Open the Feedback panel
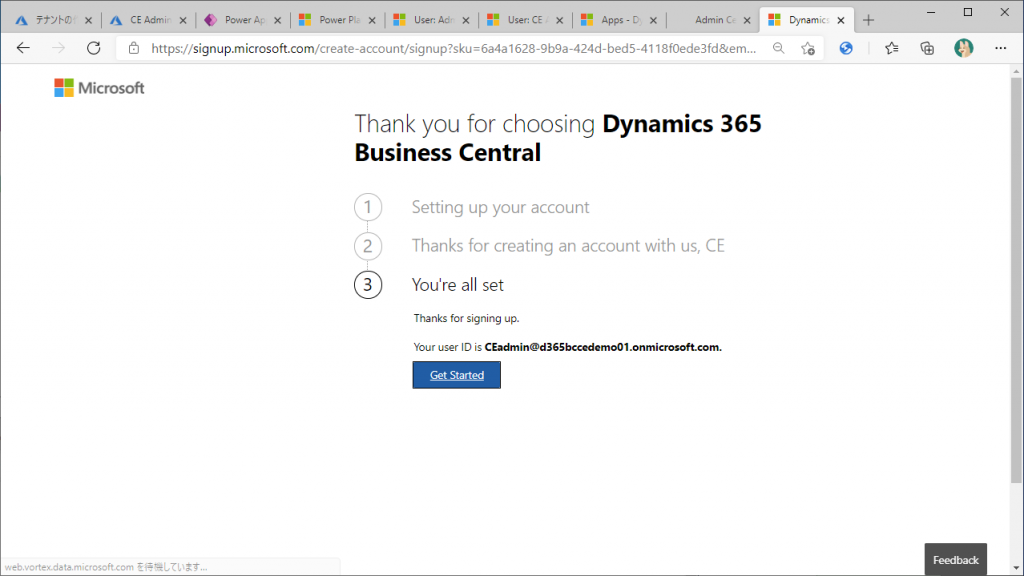Screen dimensions: 1024x576 955,560
